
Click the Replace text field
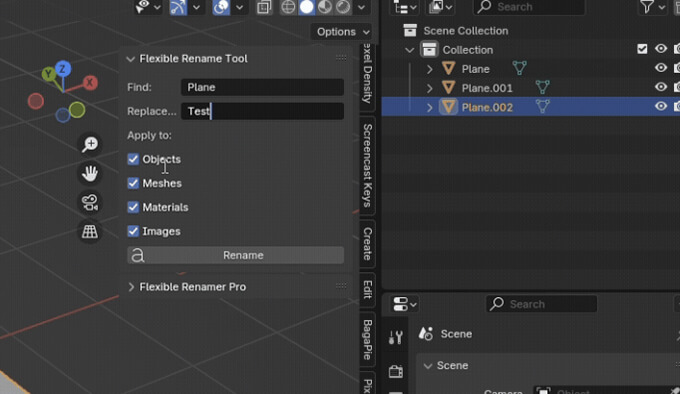[262, 111]
